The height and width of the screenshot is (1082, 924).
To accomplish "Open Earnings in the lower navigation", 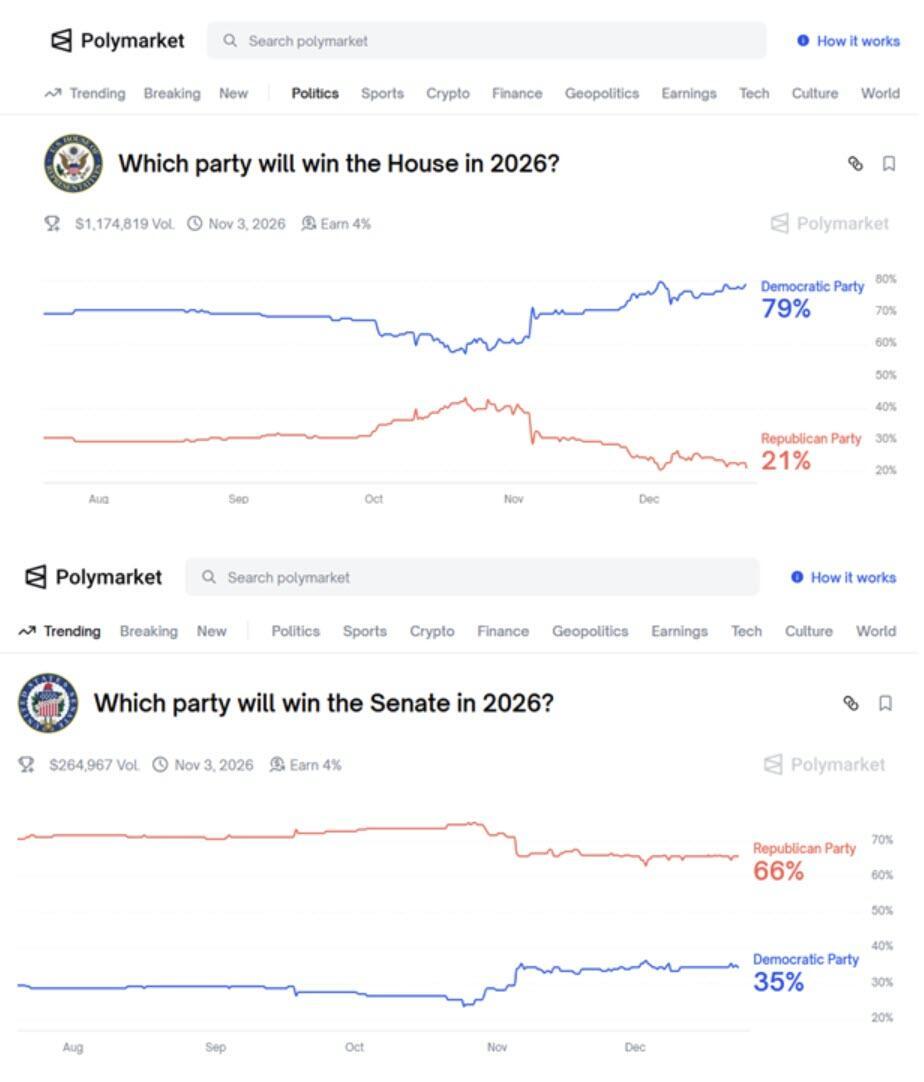I will coord(679,632).
